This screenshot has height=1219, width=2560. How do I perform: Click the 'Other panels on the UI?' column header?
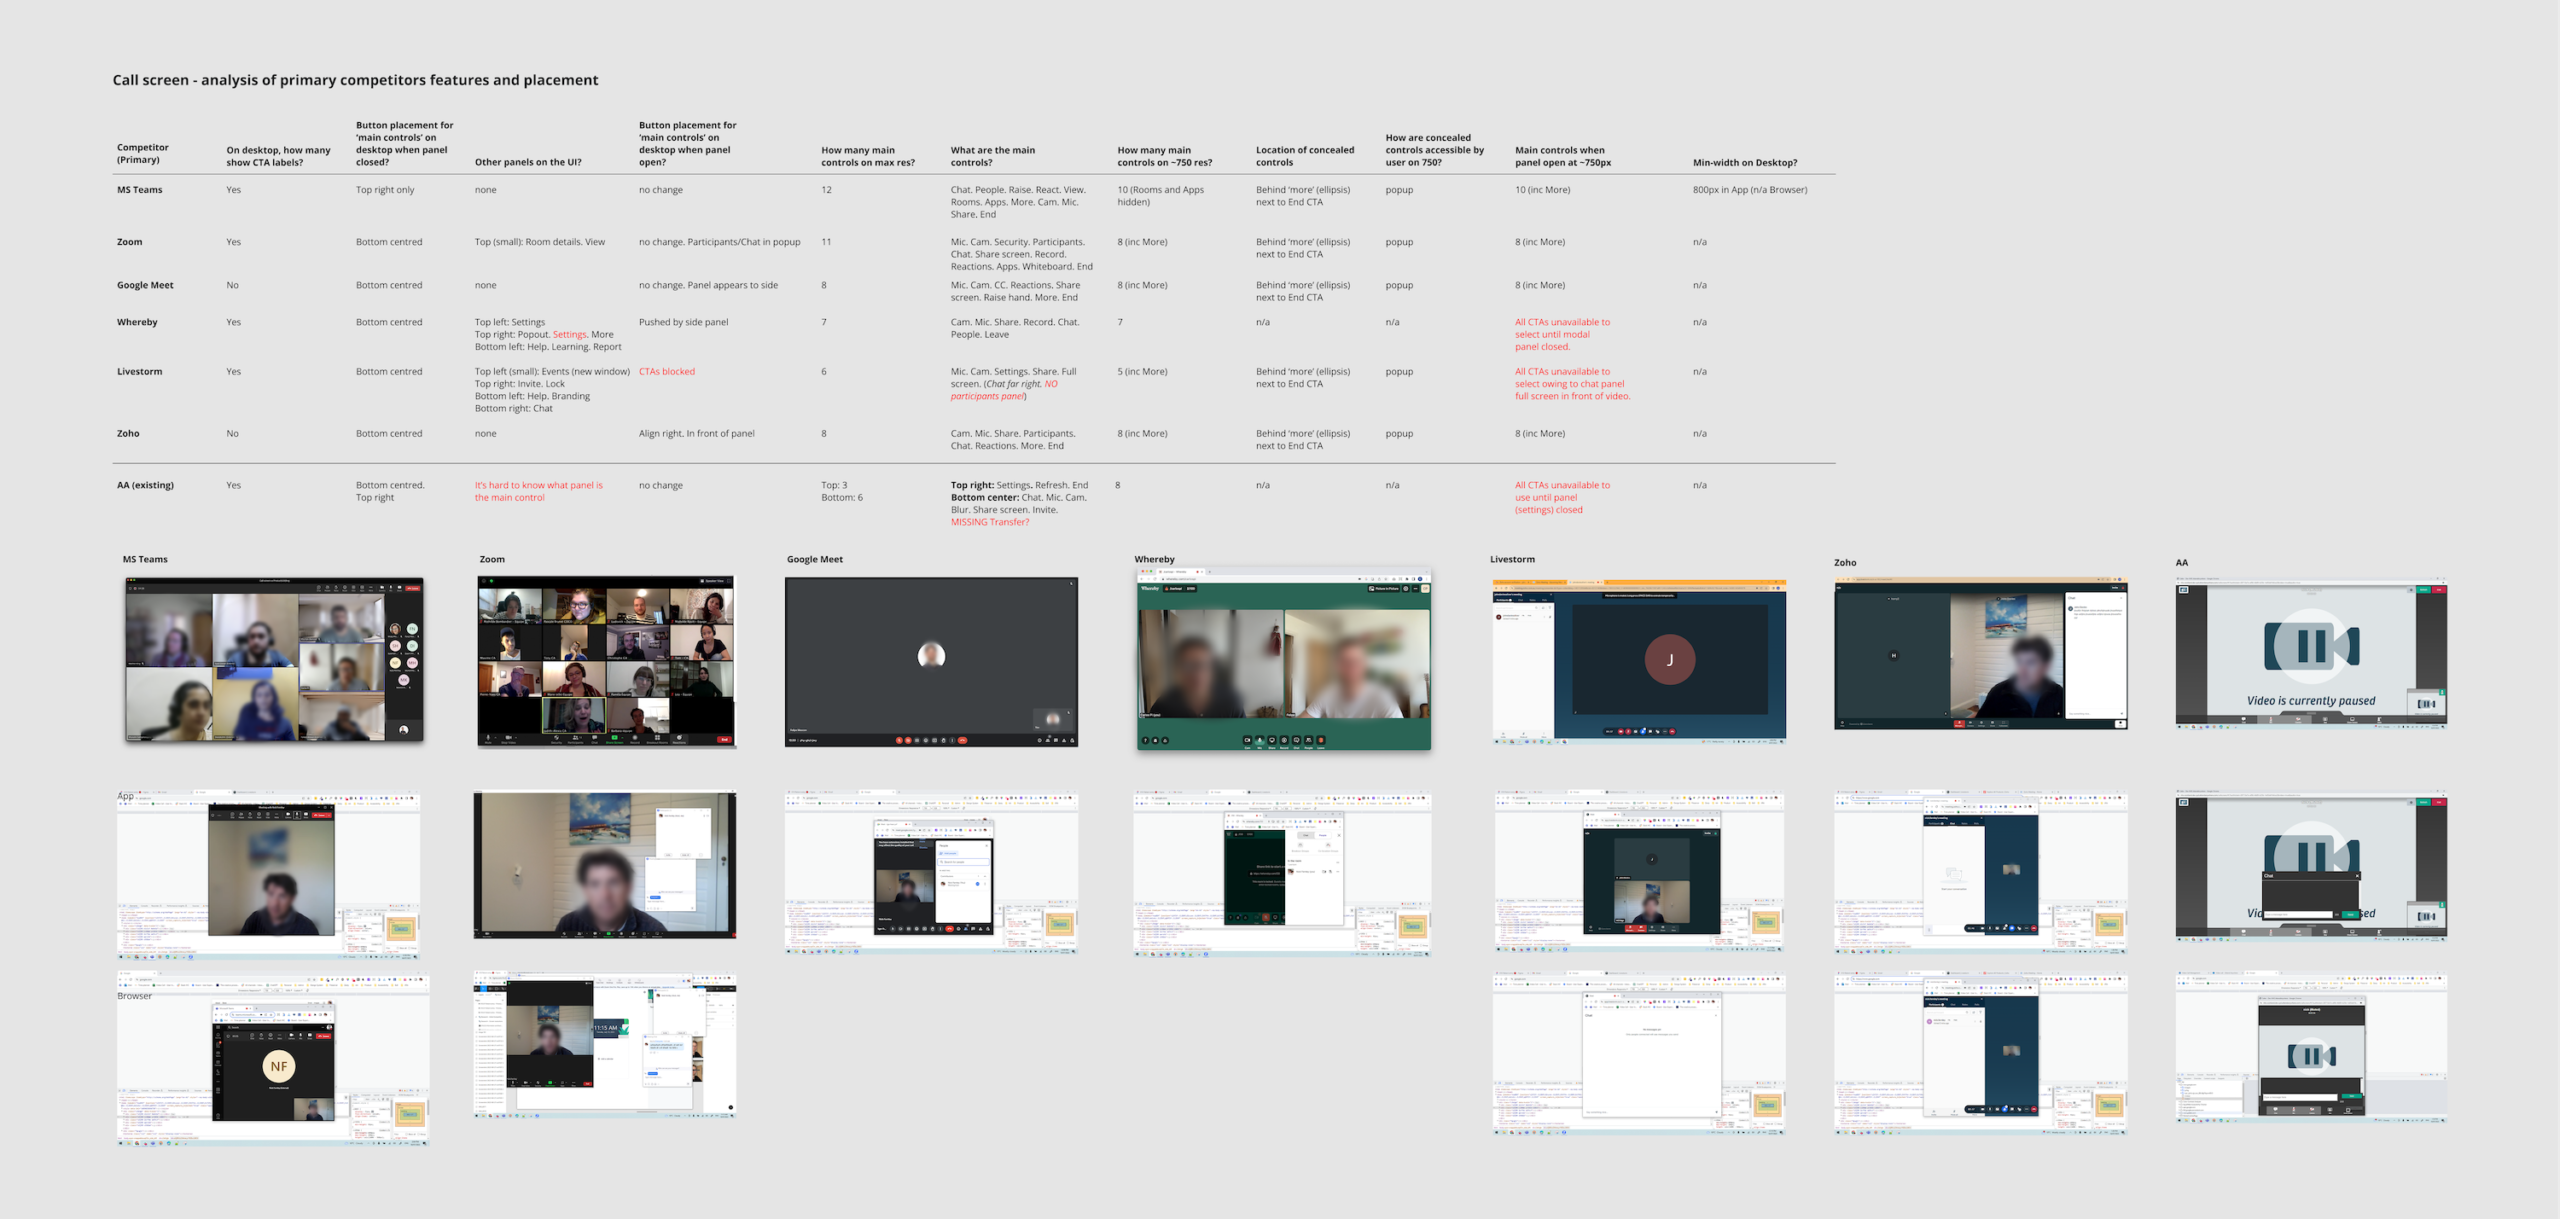point(528,162)
